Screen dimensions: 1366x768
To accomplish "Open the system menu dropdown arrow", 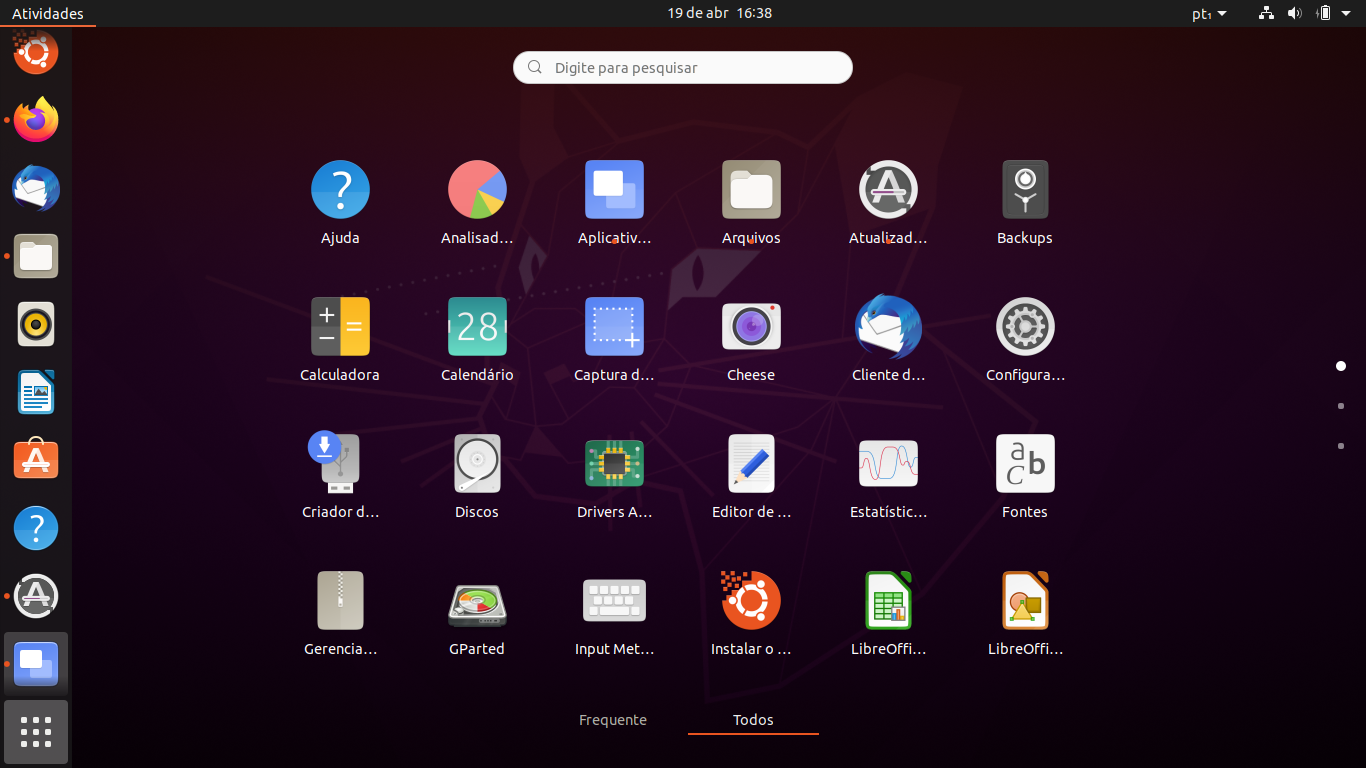I will pos(1345,13).
